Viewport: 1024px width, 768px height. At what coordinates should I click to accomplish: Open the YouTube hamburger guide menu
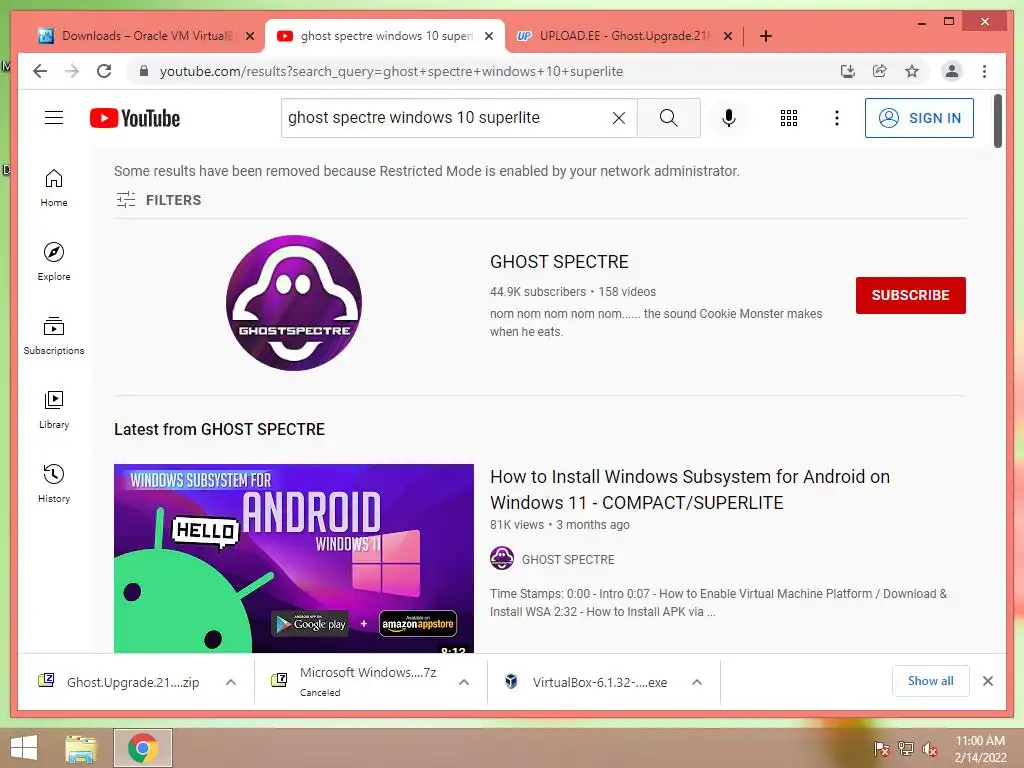54,118
